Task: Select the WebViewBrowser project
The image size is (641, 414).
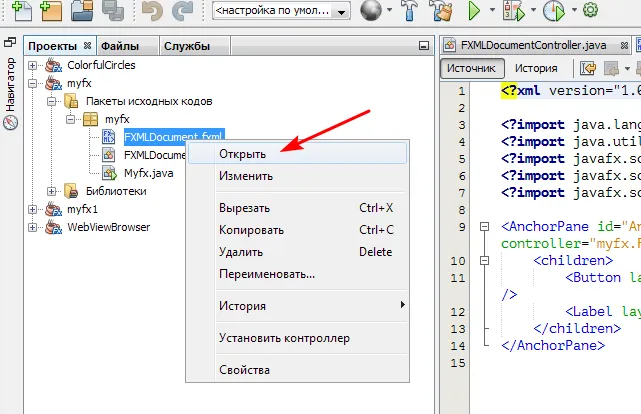Action: point(108,227)
